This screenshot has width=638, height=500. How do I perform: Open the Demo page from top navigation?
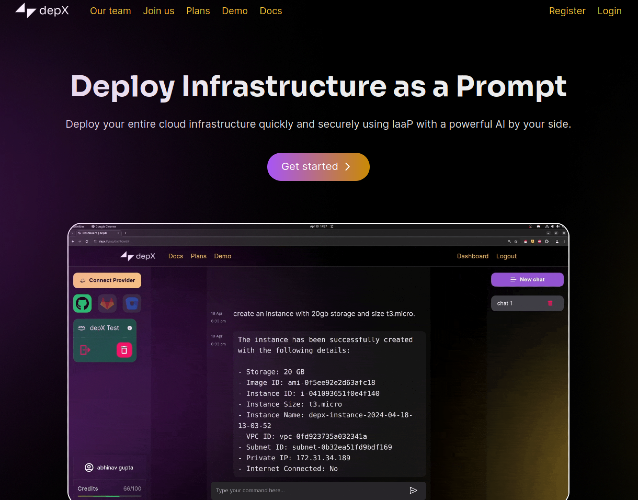235,11
